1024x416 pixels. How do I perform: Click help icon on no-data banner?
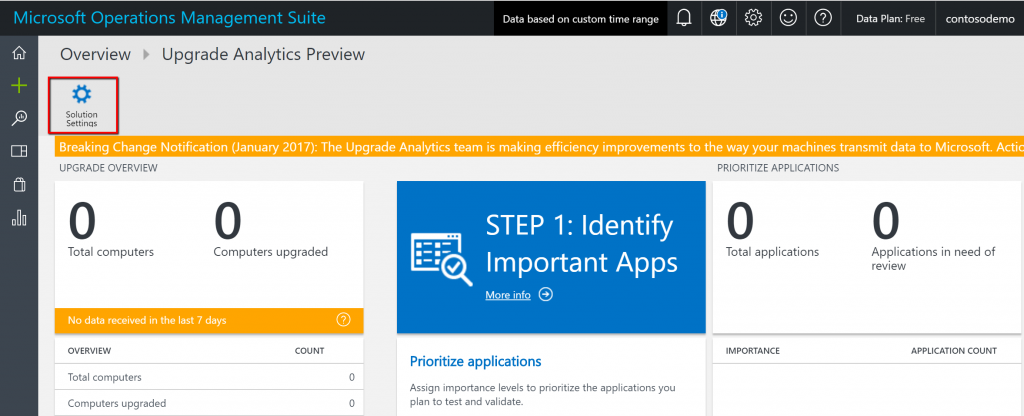click(344, 320)
